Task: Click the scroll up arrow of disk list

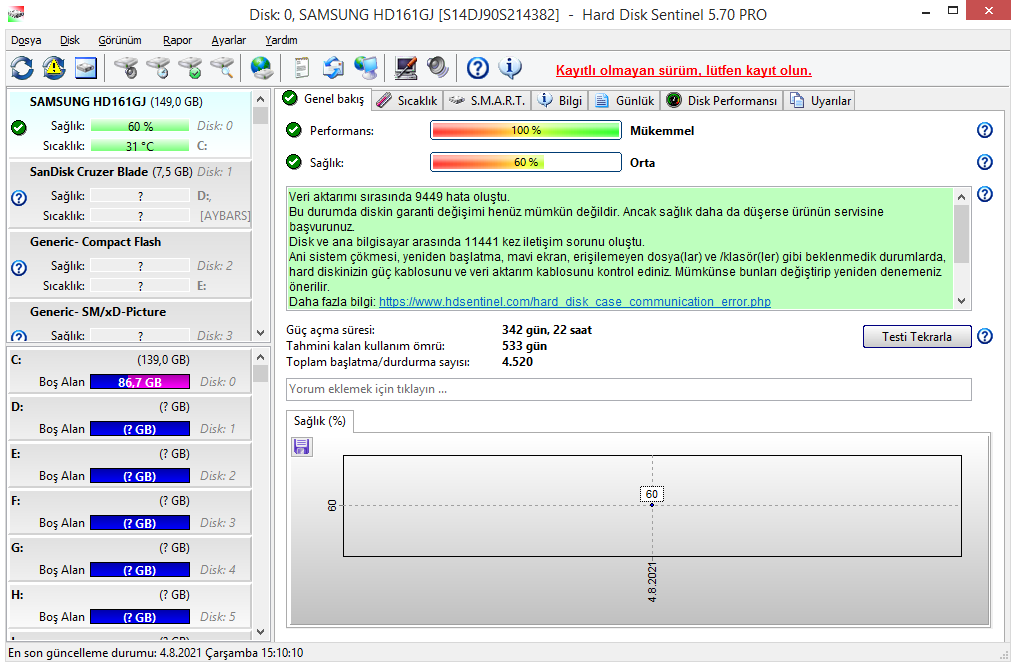Action: (261, 99)
